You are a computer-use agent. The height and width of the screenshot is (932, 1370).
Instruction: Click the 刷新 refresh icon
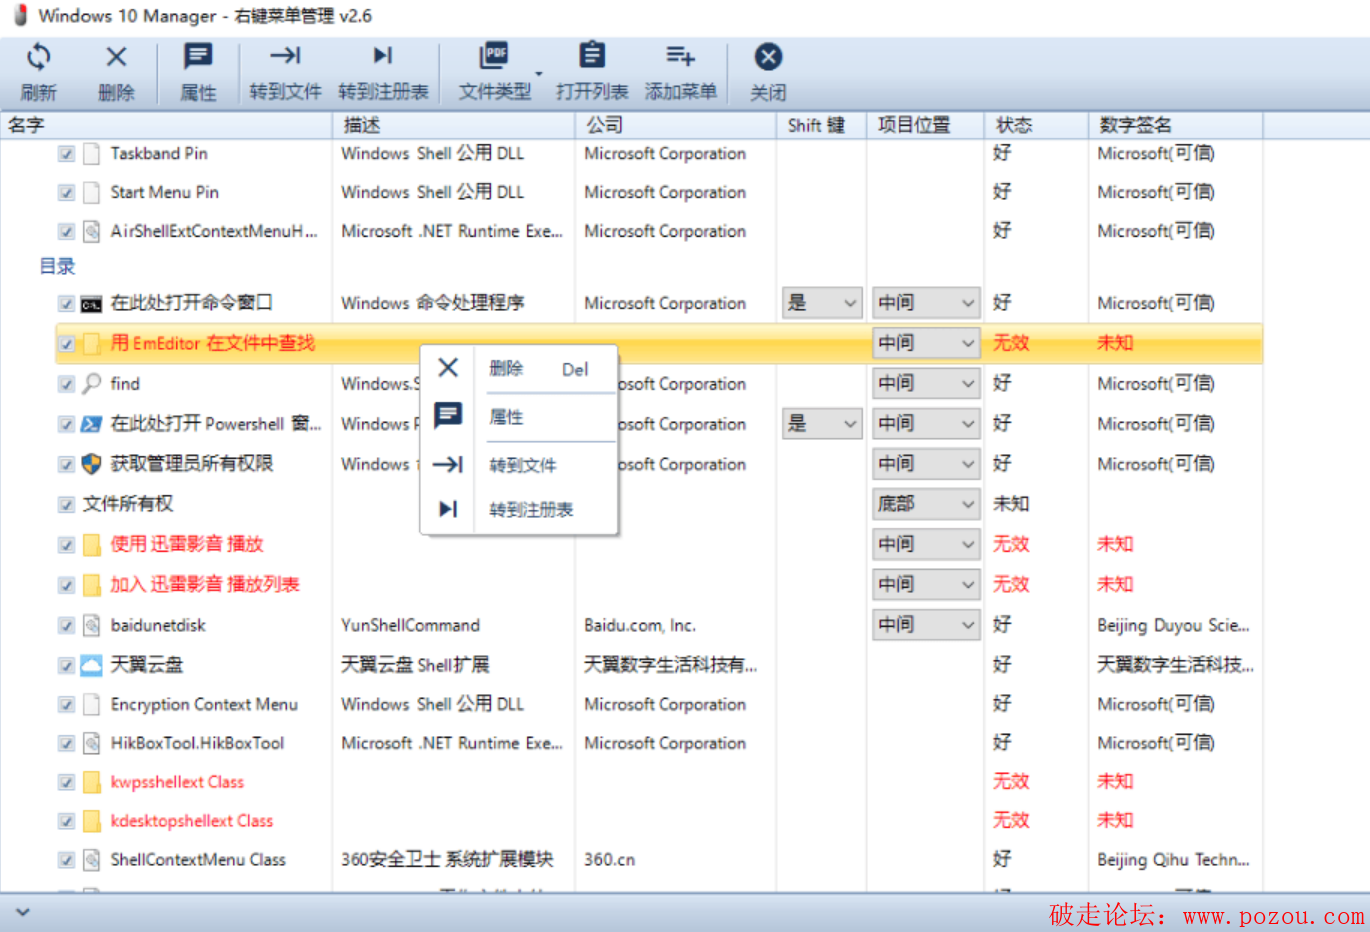tap(38, 58)
